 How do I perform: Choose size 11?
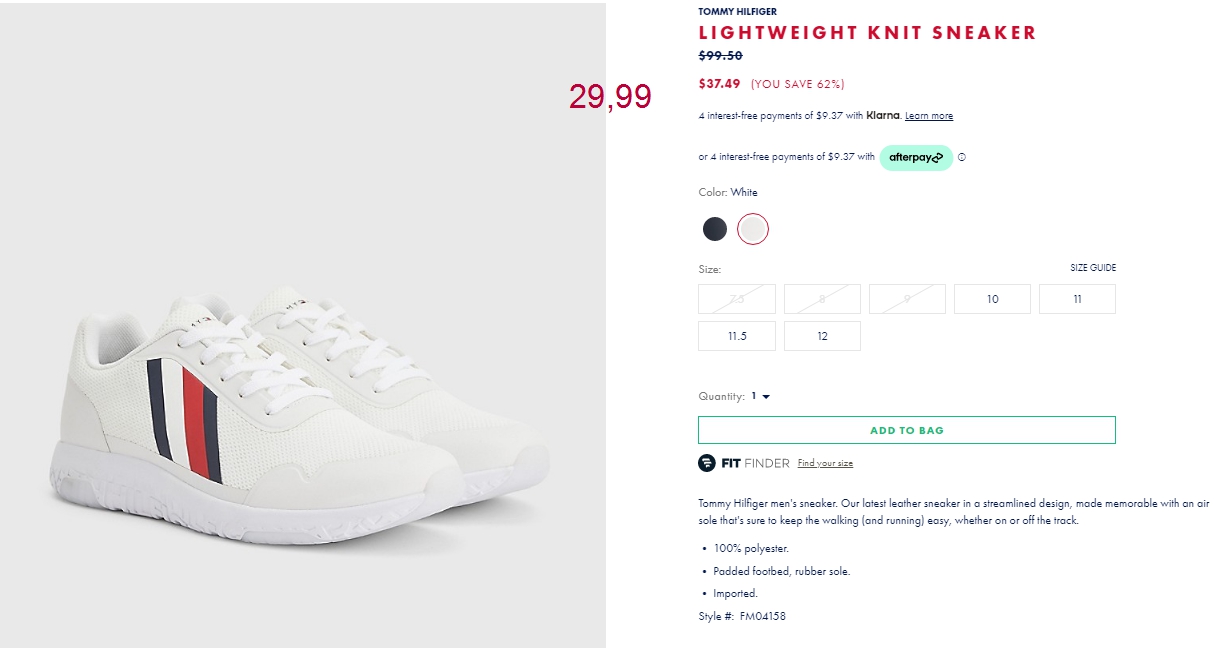(1077, 299)
